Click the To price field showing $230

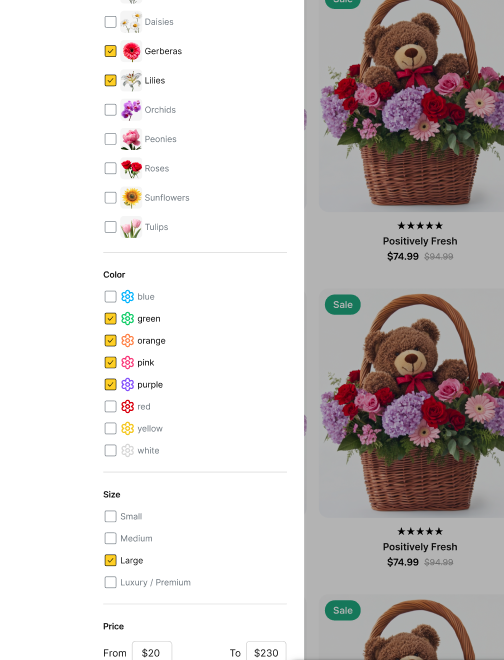[x=266, y=652]
